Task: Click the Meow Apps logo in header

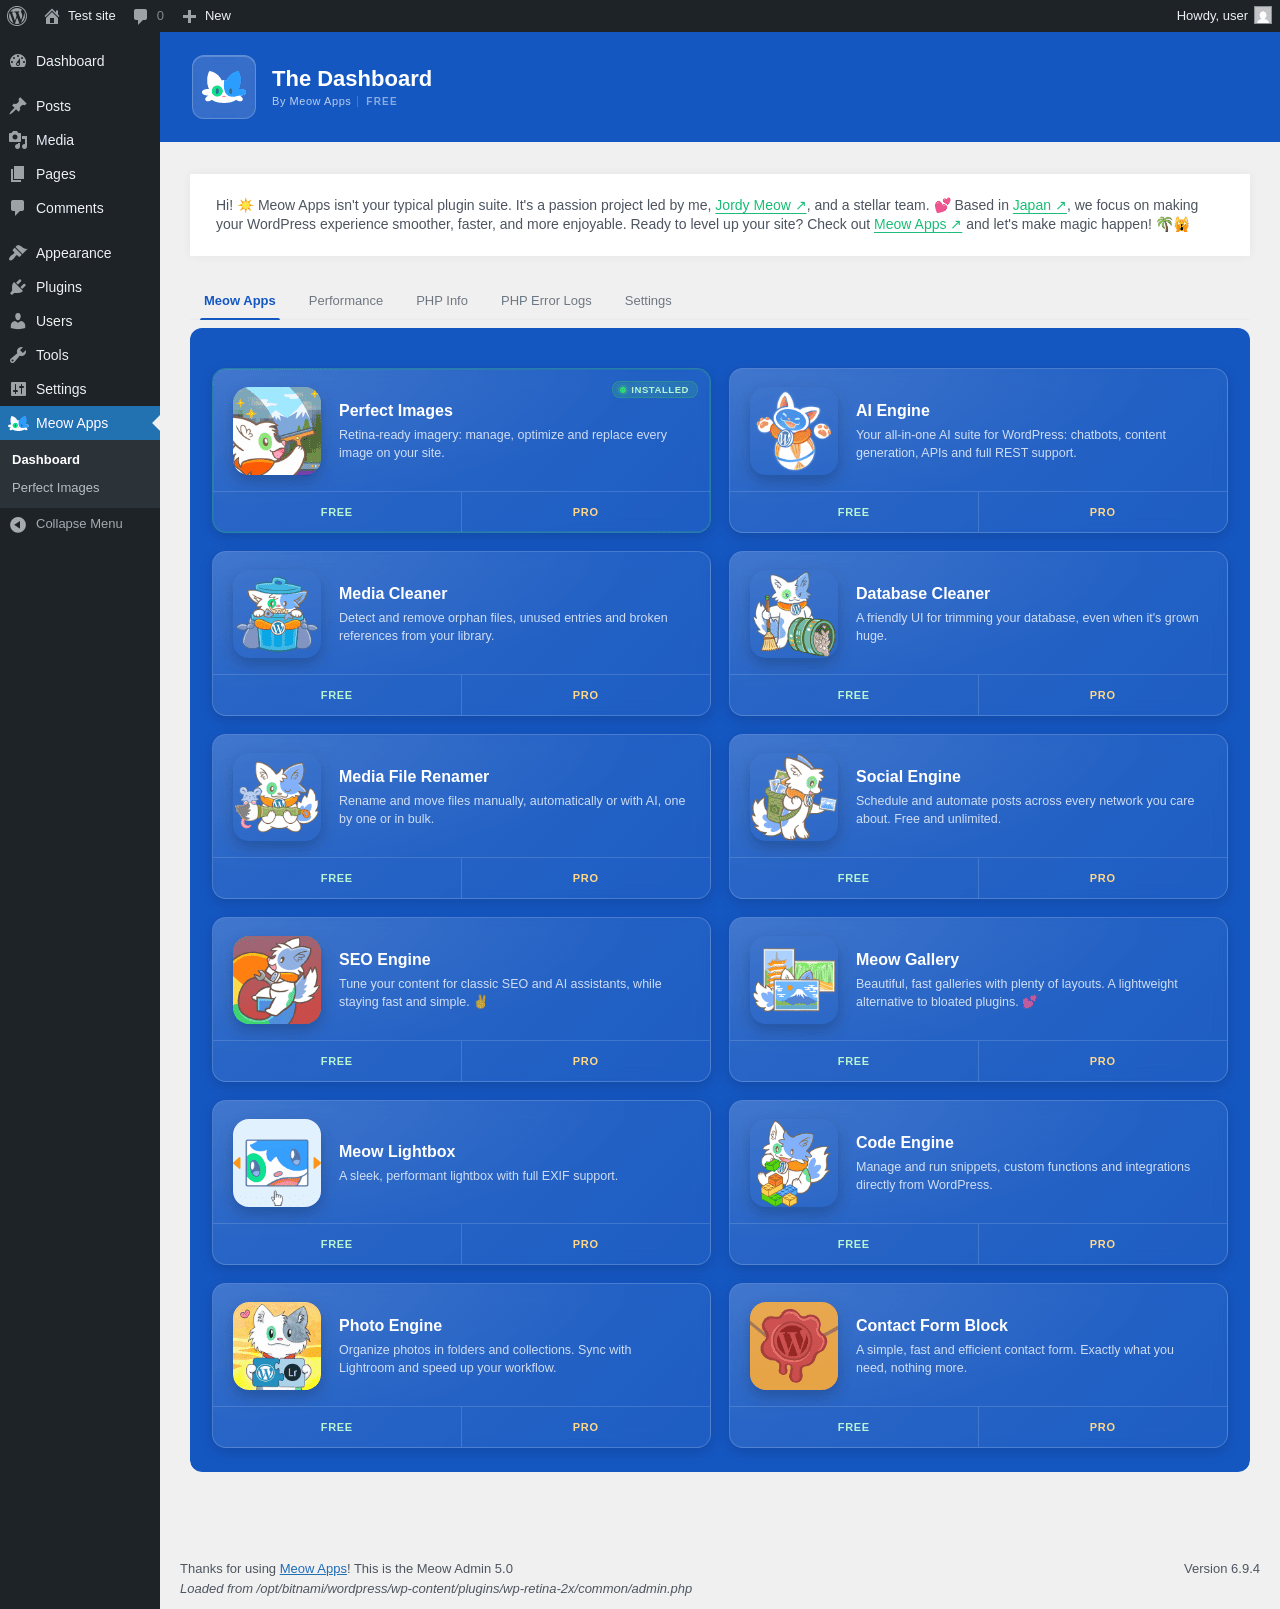Action: click(224, 87)
